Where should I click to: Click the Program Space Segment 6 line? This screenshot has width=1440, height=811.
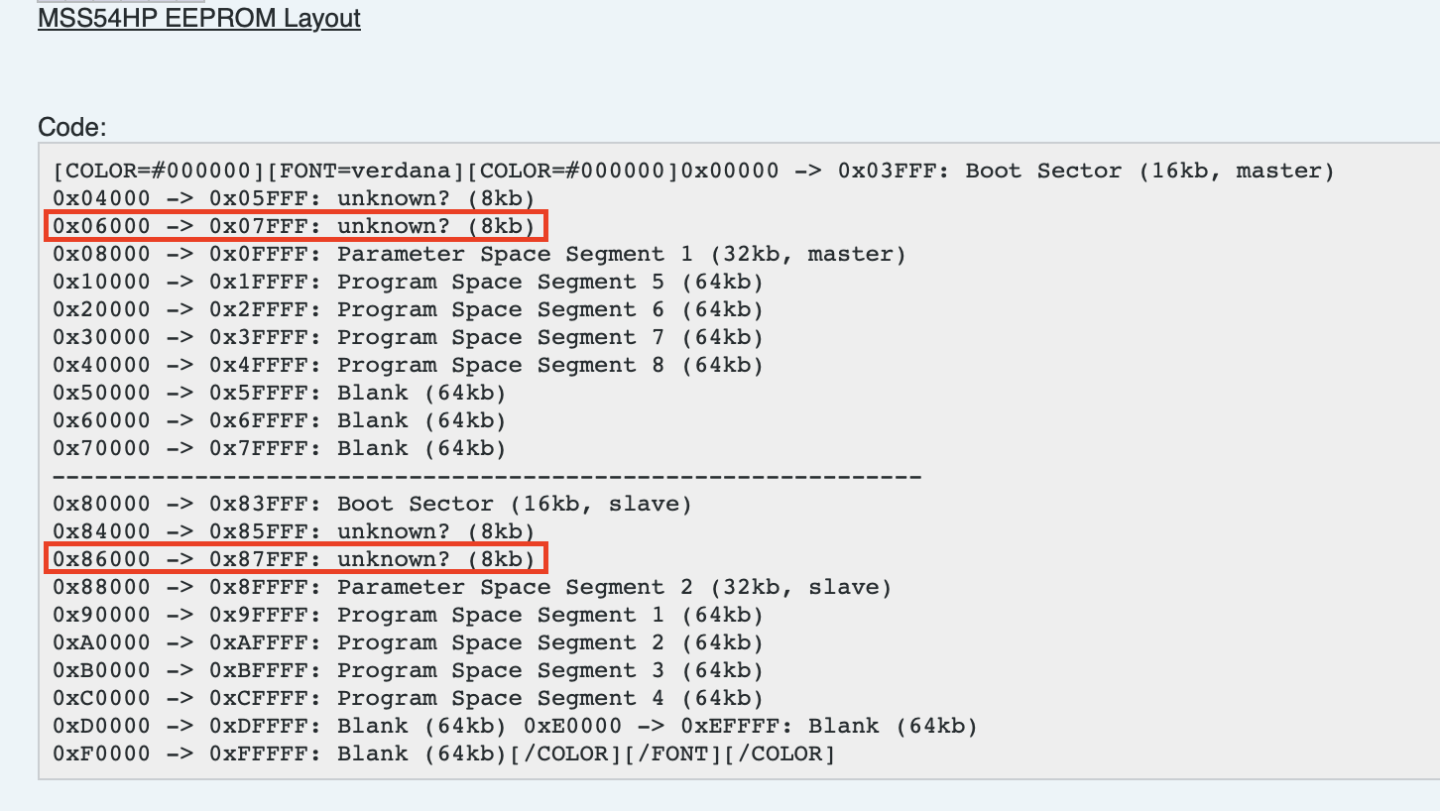pyautogui.click(x=408, y=310)
